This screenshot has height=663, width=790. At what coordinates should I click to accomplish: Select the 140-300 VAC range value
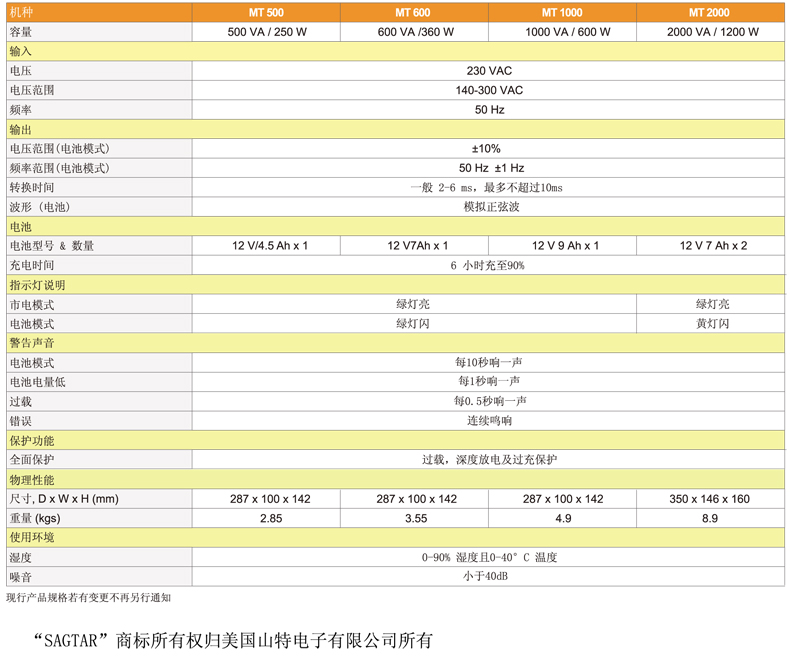click(x=488, y=90)
